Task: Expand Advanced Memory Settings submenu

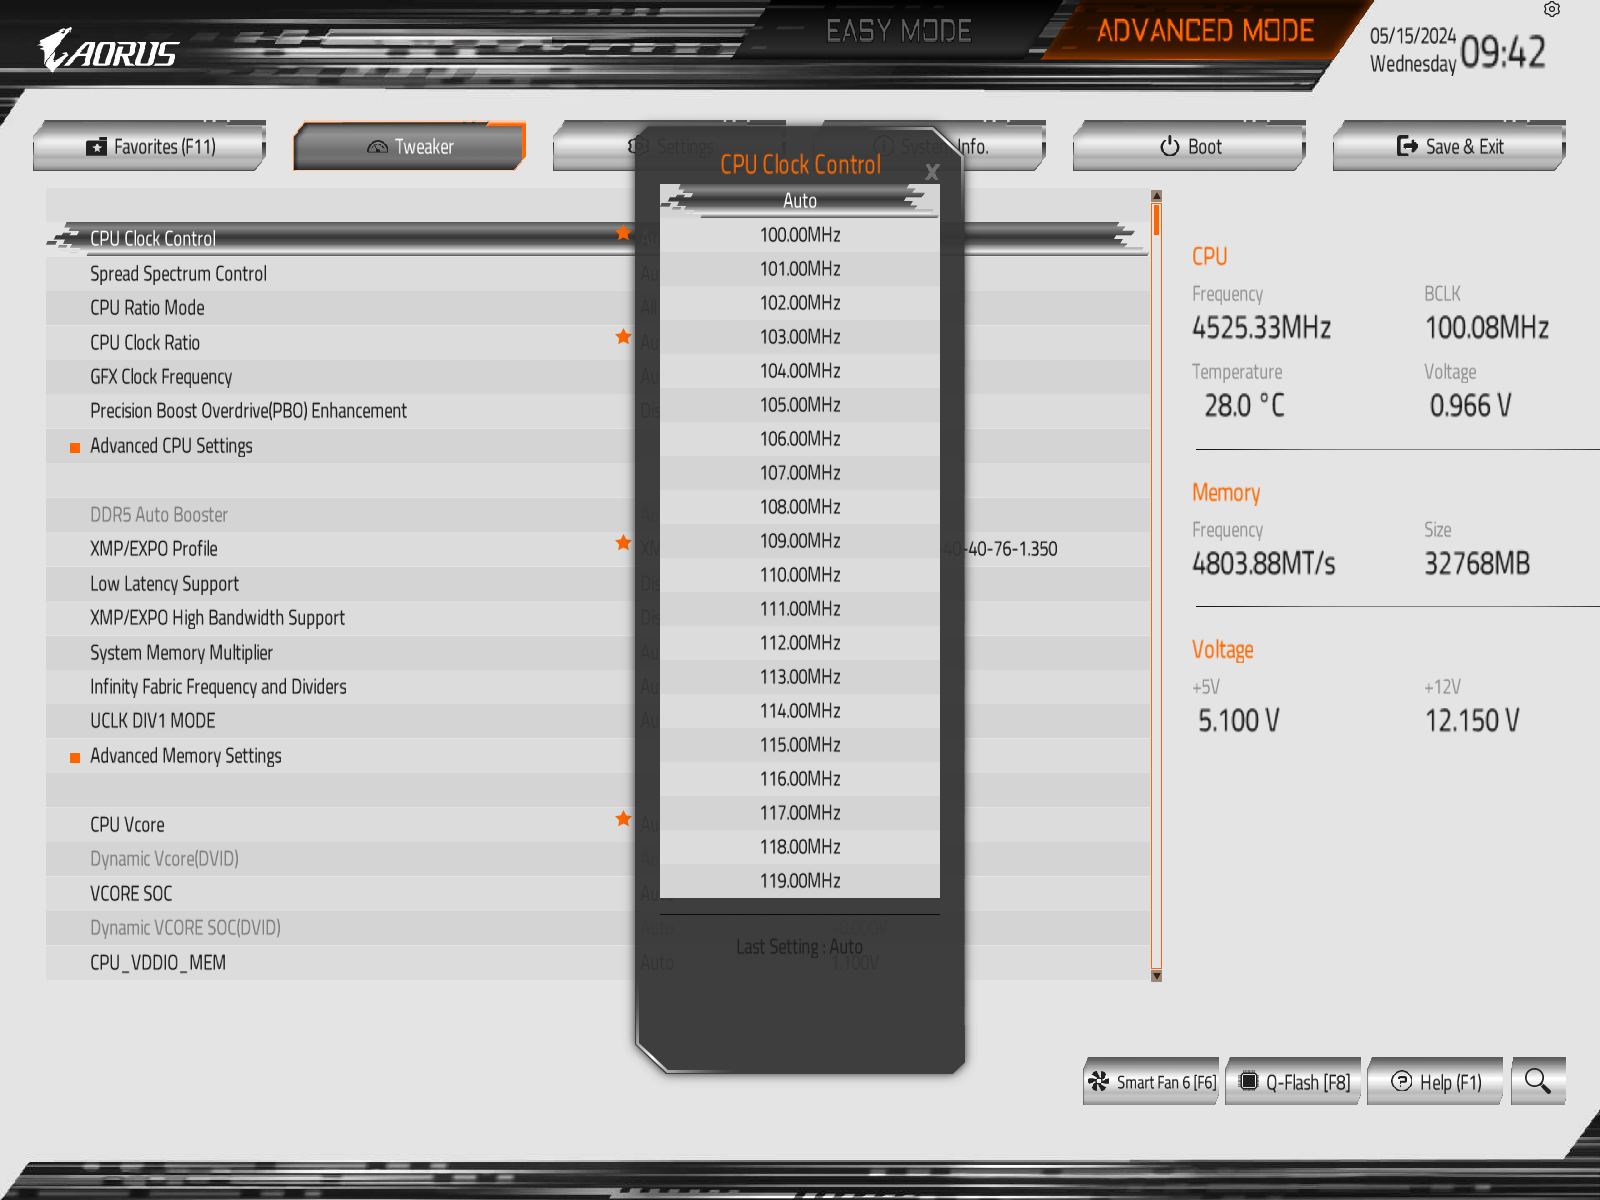Action: pos(597,756)
